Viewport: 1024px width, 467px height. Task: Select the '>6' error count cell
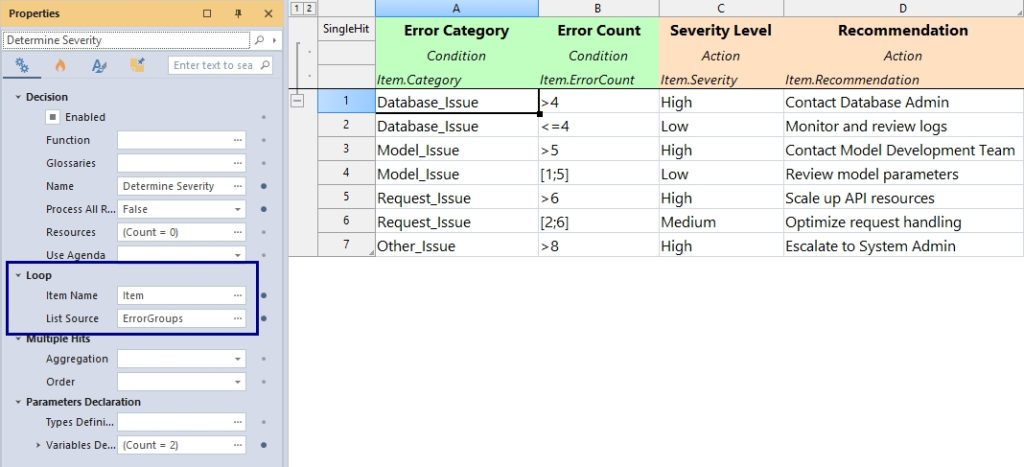599,198
